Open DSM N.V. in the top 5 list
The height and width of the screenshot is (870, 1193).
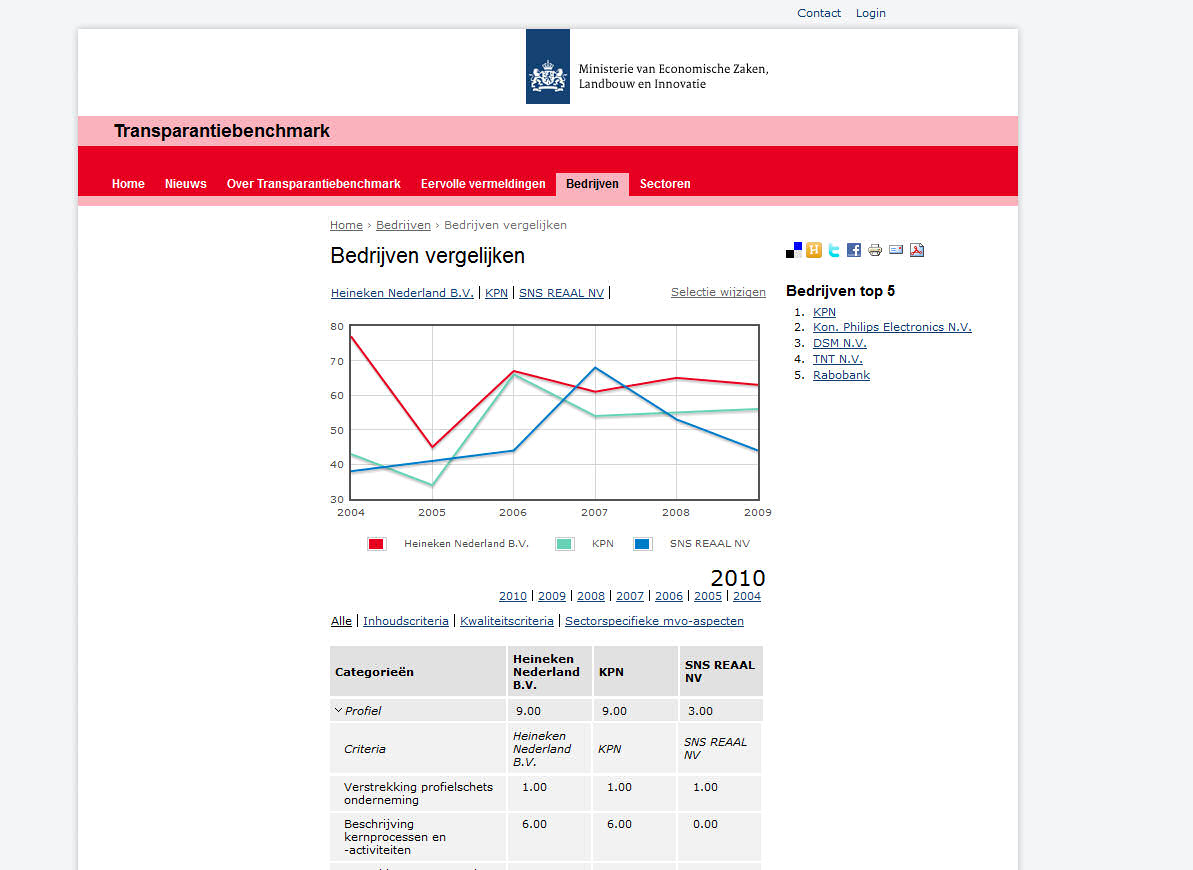pos(839,343)
